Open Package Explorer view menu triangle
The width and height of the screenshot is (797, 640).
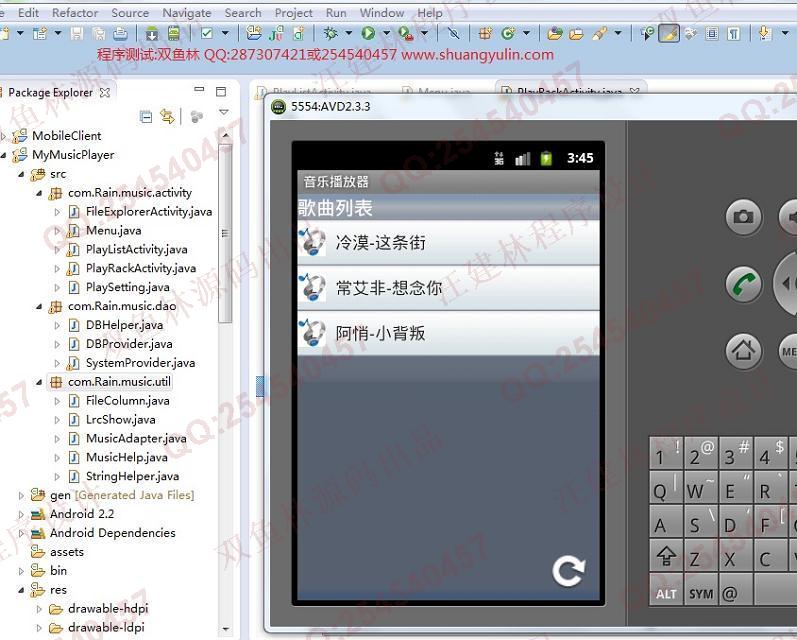[223, 112]
